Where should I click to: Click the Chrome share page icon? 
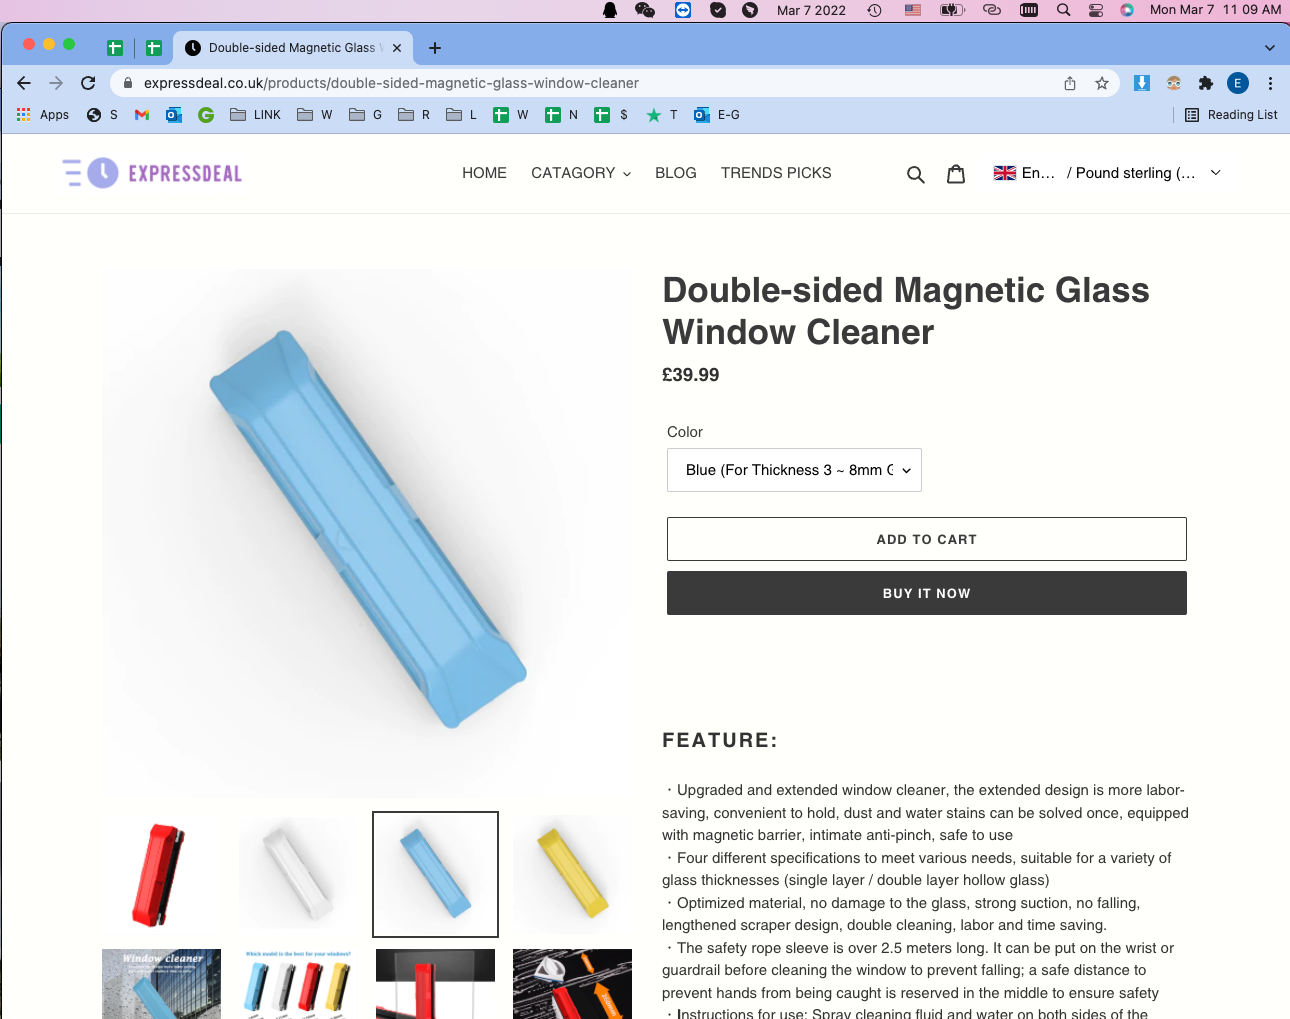pyautogui.click(x=1070, y=83)
